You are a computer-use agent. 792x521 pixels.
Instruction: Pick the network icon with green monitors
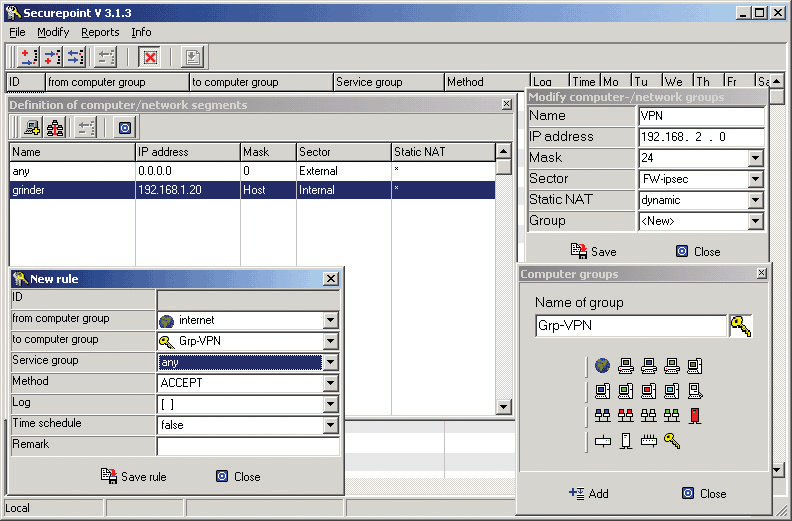[672, 415]
